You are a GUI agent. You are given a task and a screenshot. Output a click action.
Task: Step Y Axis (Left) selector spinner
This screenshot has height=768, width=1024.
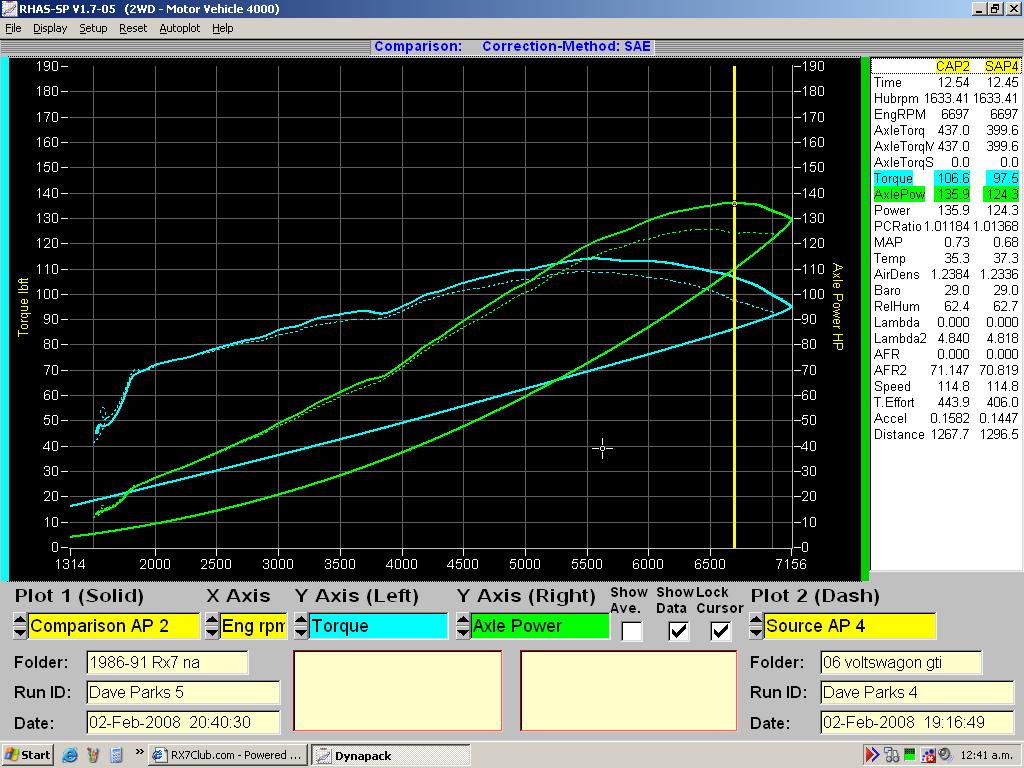[300, 626]
